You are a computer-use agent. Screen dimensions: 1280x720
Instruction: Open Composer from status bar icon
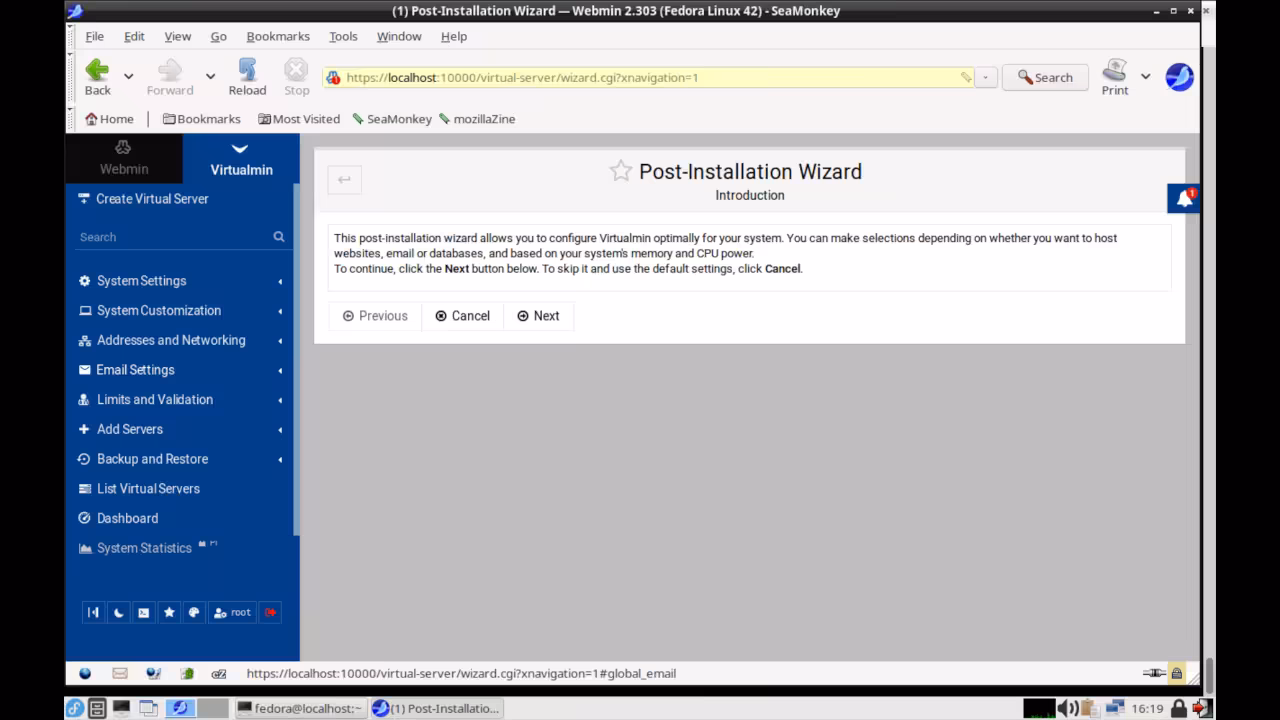(x=153, y=674)
